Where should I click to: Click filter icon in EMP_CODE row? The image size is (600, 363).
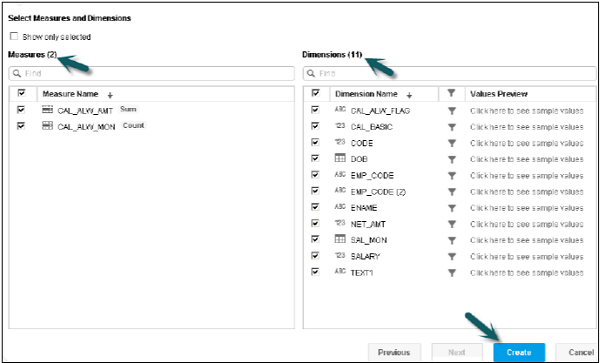[452, 176]
